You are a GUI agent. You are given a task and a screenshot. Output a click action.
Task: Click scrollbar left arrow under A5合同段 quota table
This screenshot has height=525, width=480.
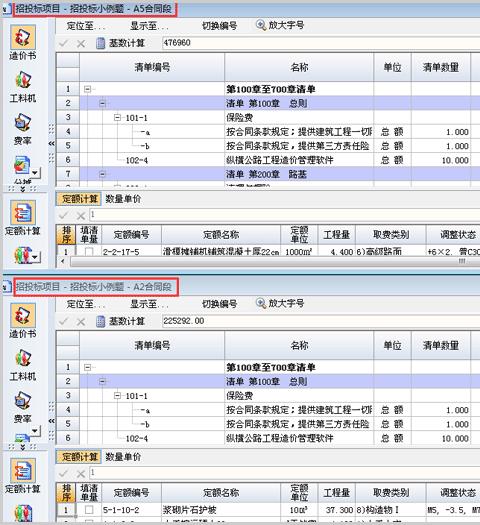coord(63,261)
